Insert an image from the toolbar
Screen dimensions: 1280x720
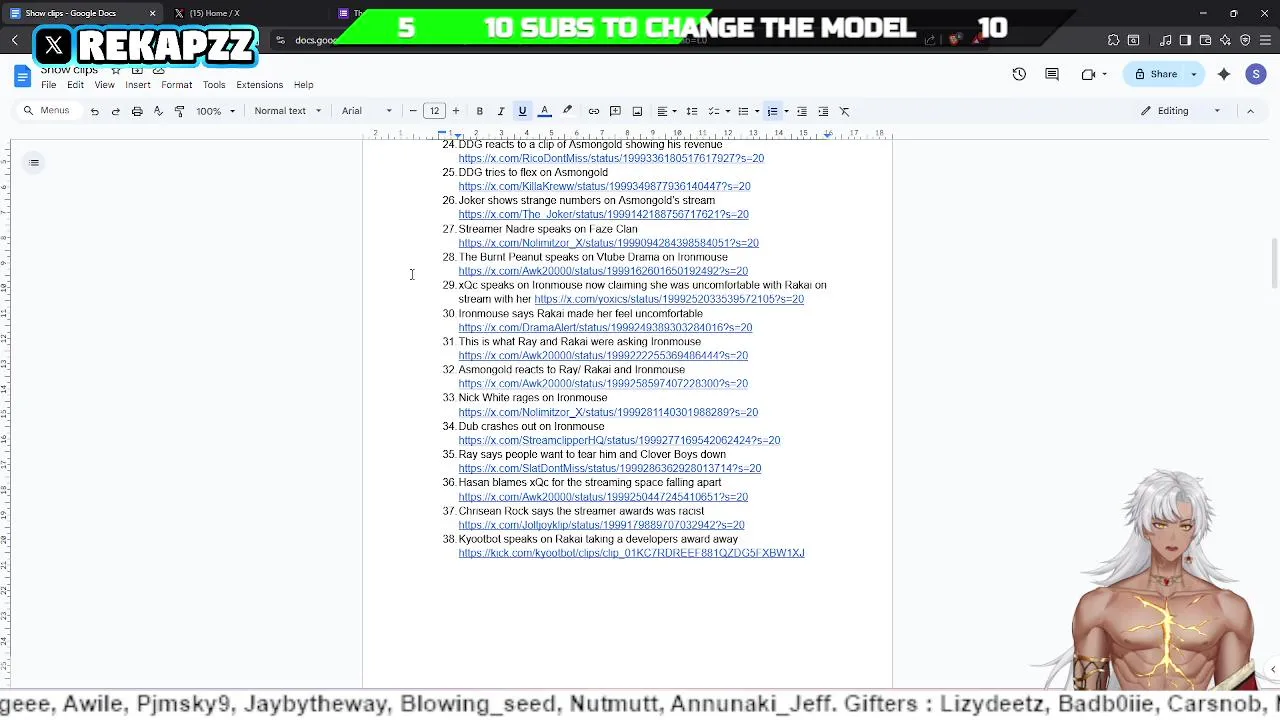tap(637, 111)
